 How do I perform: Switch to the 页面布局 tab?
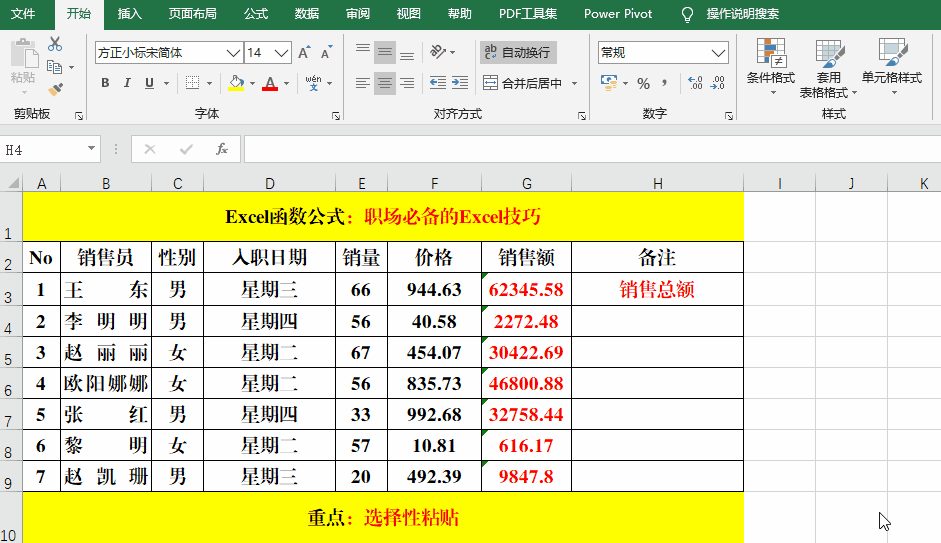point(193,14)
